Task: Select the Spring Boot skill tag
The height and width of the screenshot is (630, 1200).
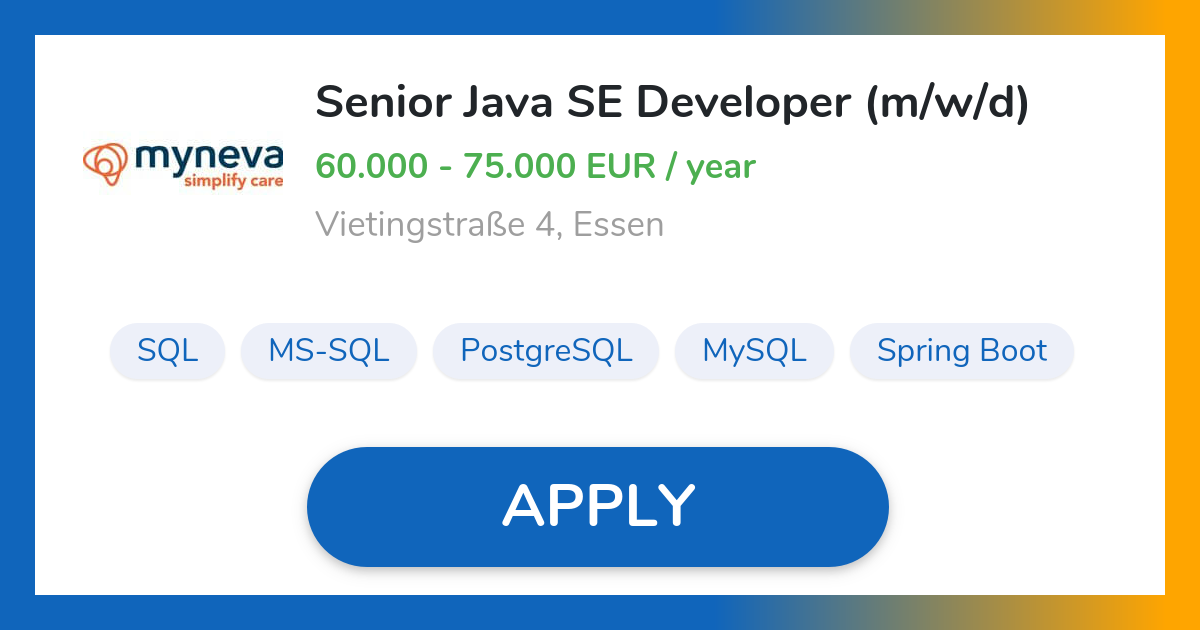Action: pos(961,351)
